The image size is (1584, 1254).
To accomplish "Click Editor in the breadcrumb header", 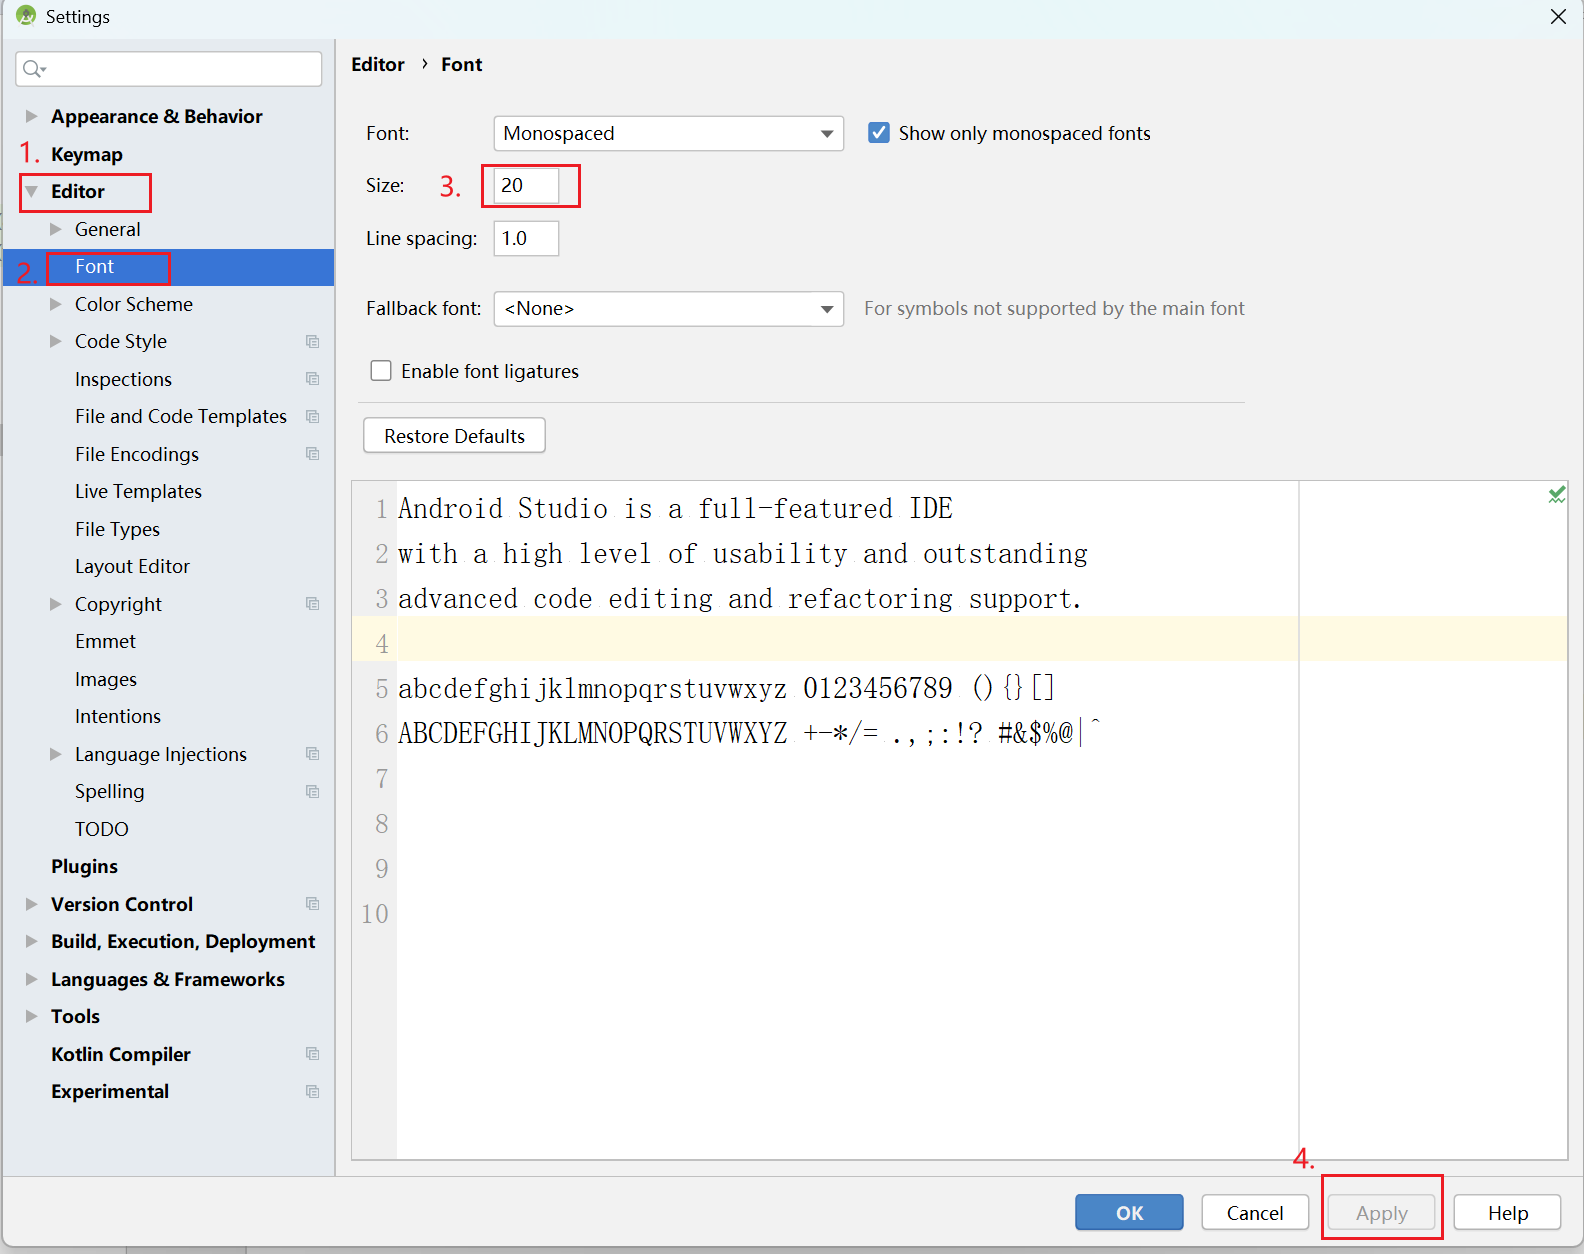I will pyautogui.click(x=378, y=64).
